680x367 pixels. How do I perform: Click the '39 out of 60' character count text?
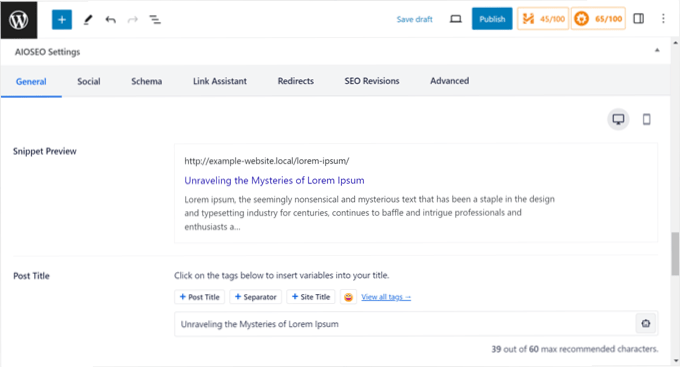[x=575, y=349]
